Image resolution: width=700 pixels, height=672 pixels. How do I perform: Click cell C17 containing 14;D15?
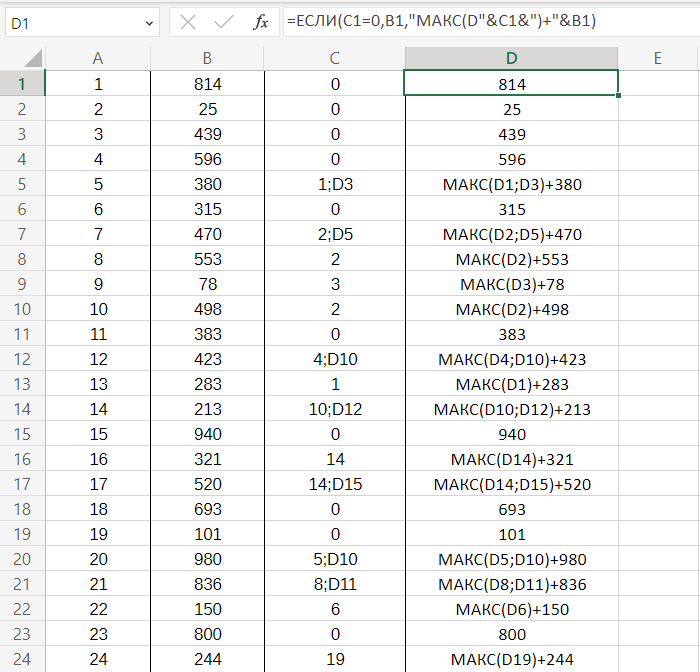(335, 484)
